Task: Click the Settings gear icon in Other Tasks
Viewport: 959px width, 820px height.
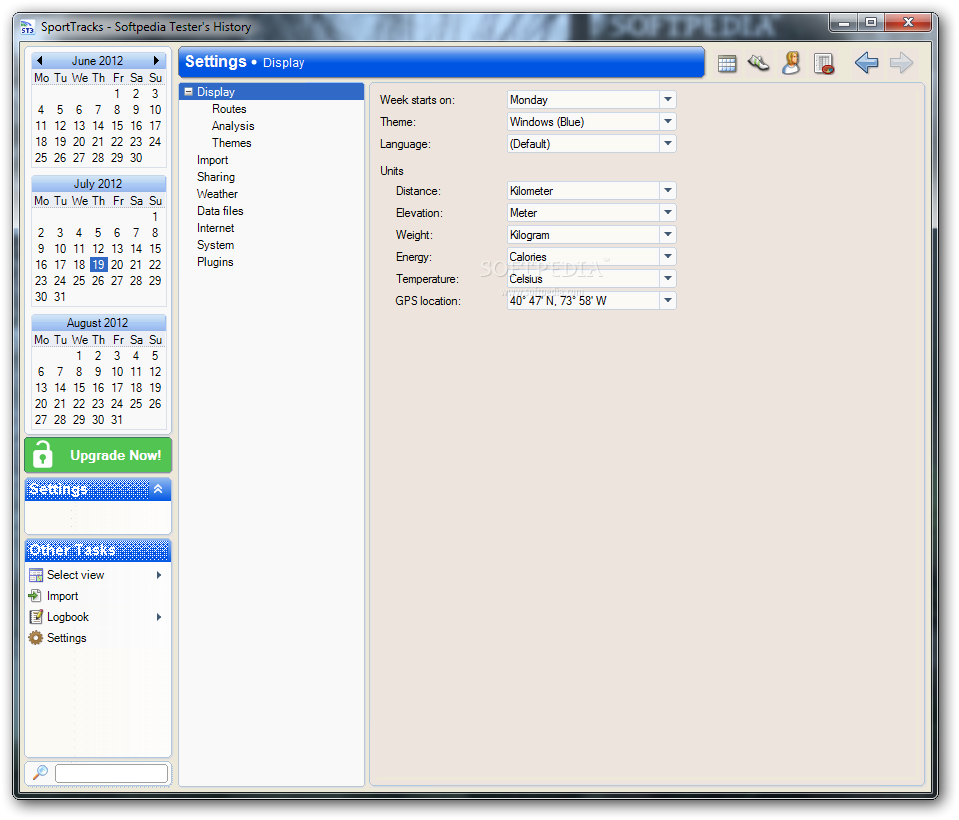Action: tap(36, 638)
